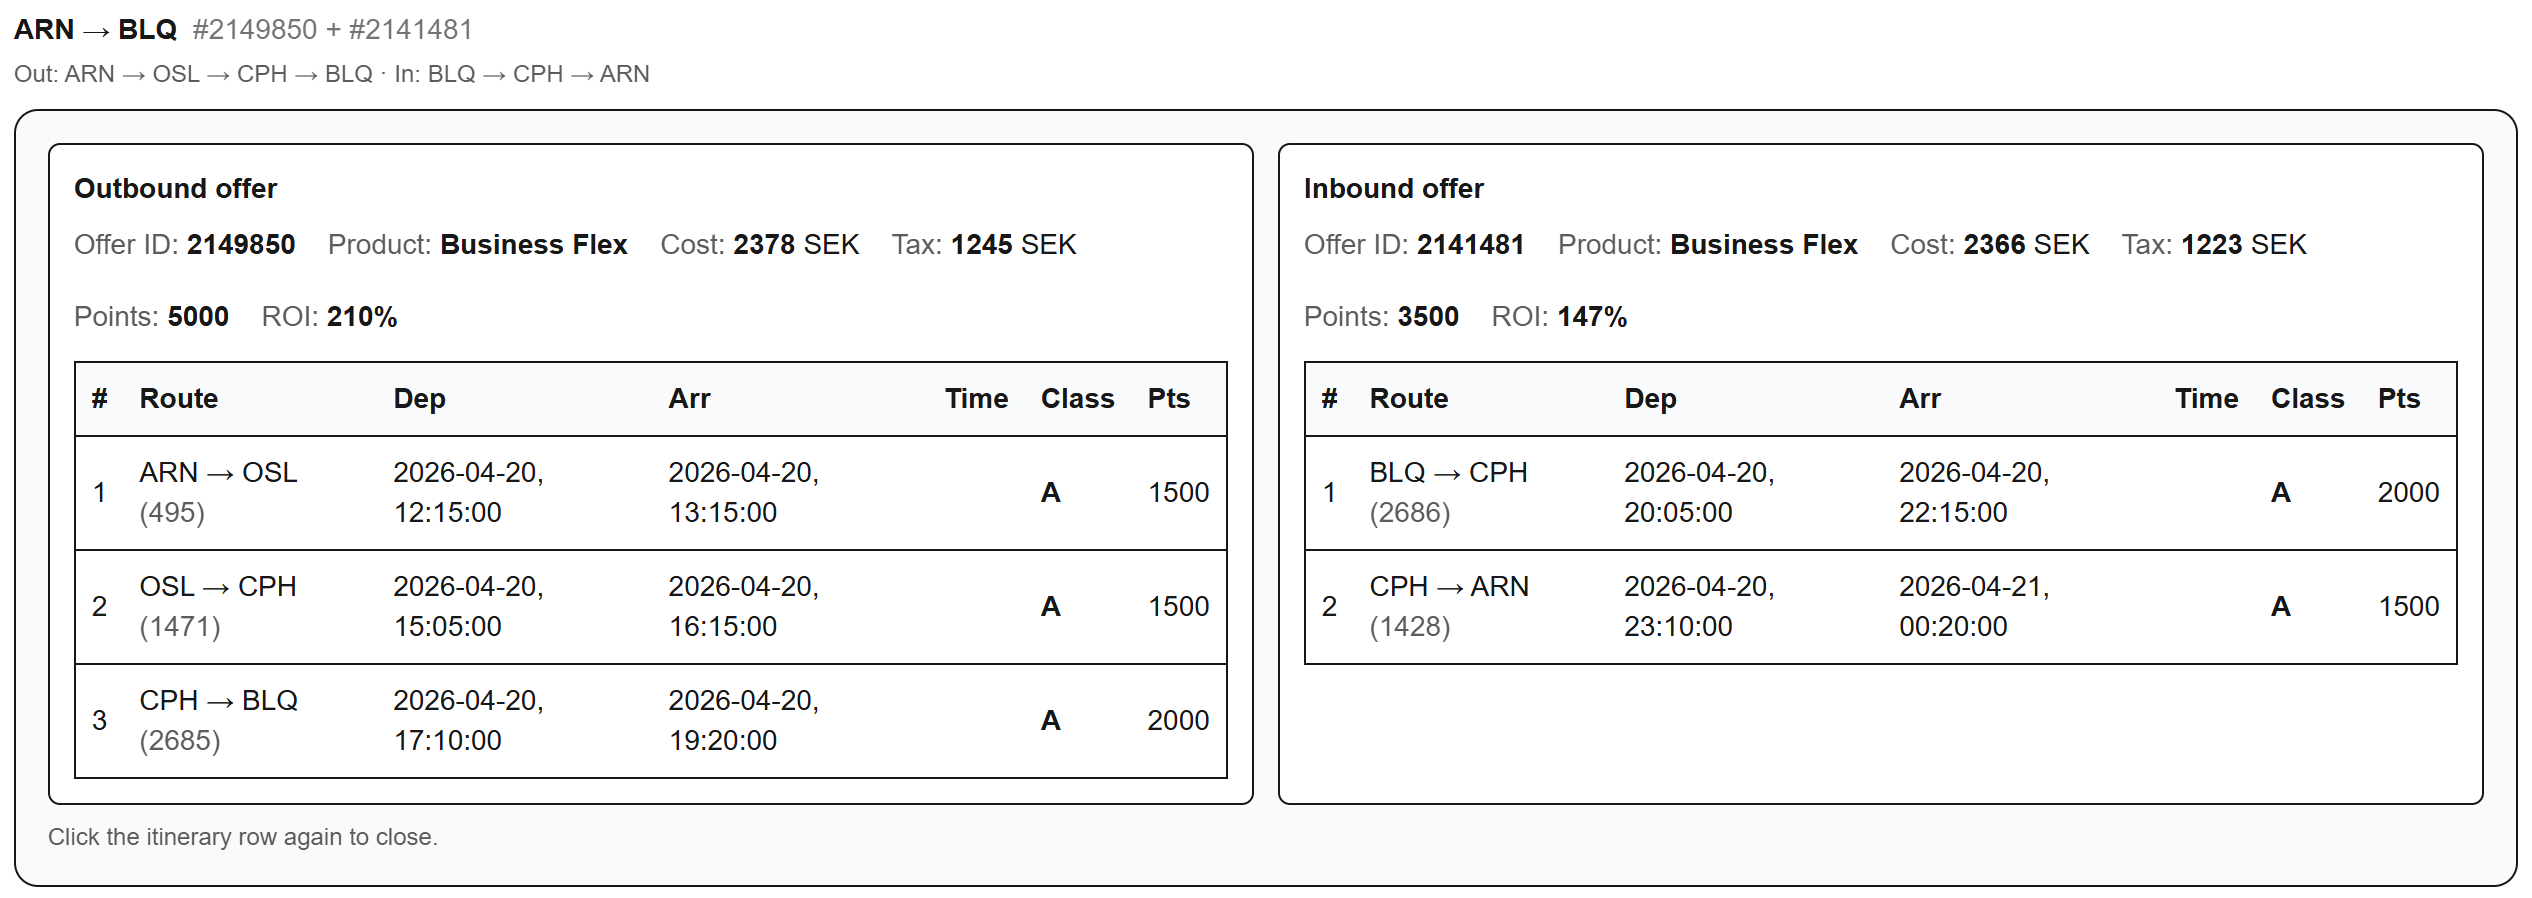Click the ARN → BLQ itinerary title
The height and width of the screenshot is (898, 2532).
pos(96,30)
